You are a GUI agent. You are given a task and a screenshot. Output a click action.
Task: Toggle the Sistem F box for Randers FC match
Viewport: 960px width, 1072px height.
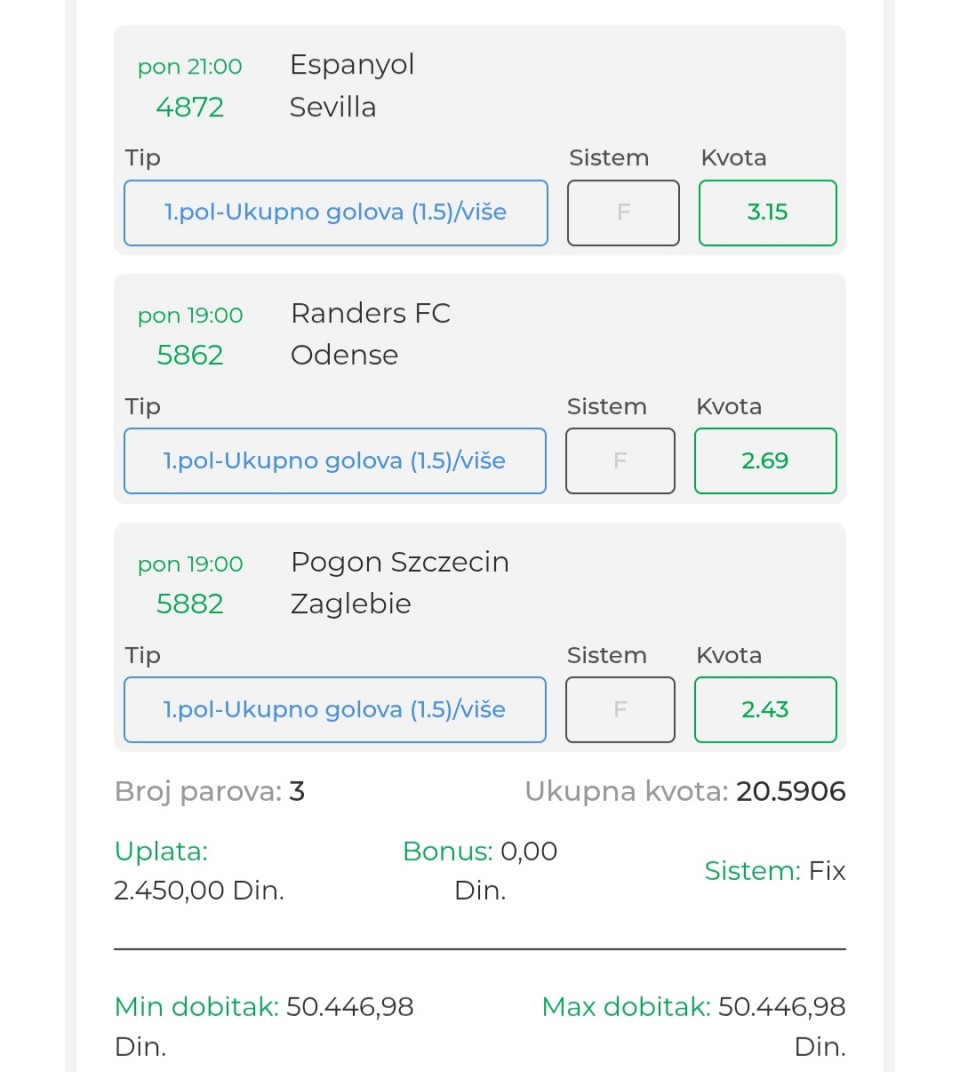coord(620,461)
